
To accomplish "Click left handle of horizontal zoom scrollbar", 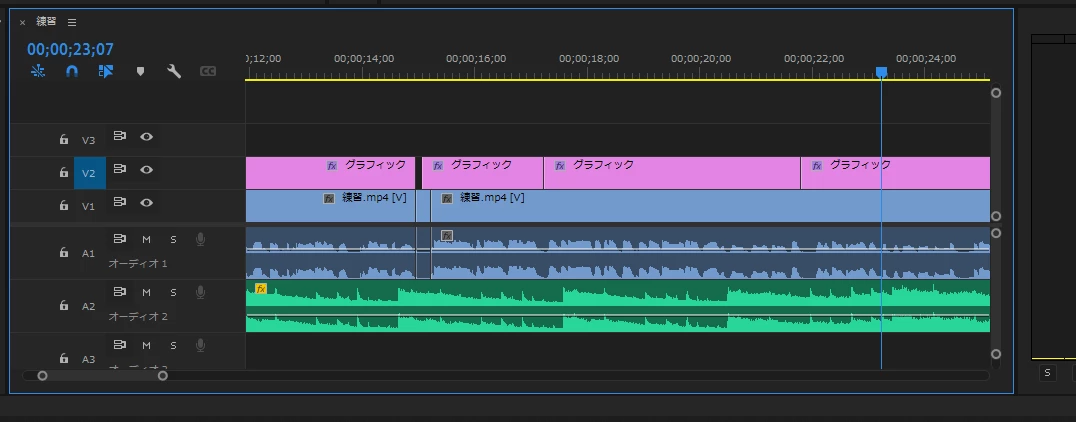I will (43, 375).
